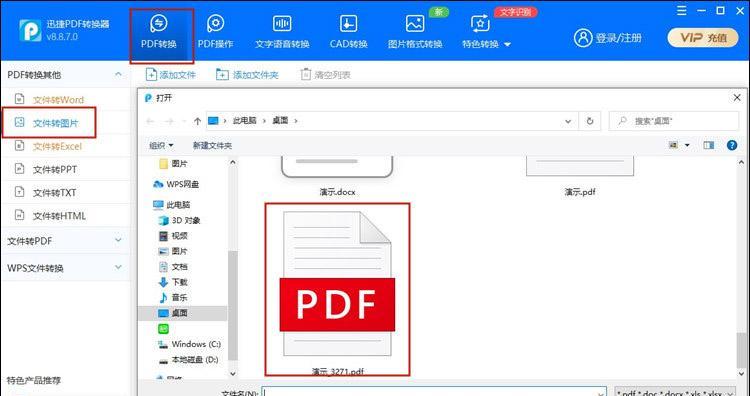Open the app hamburger menu icon
Screen dimensions: 750x396
(682, 11)
